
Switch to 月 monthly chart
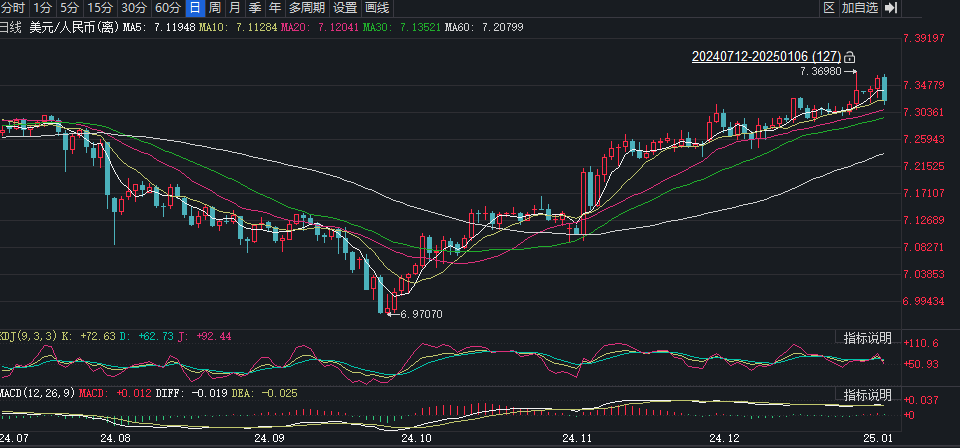(234, 8)
